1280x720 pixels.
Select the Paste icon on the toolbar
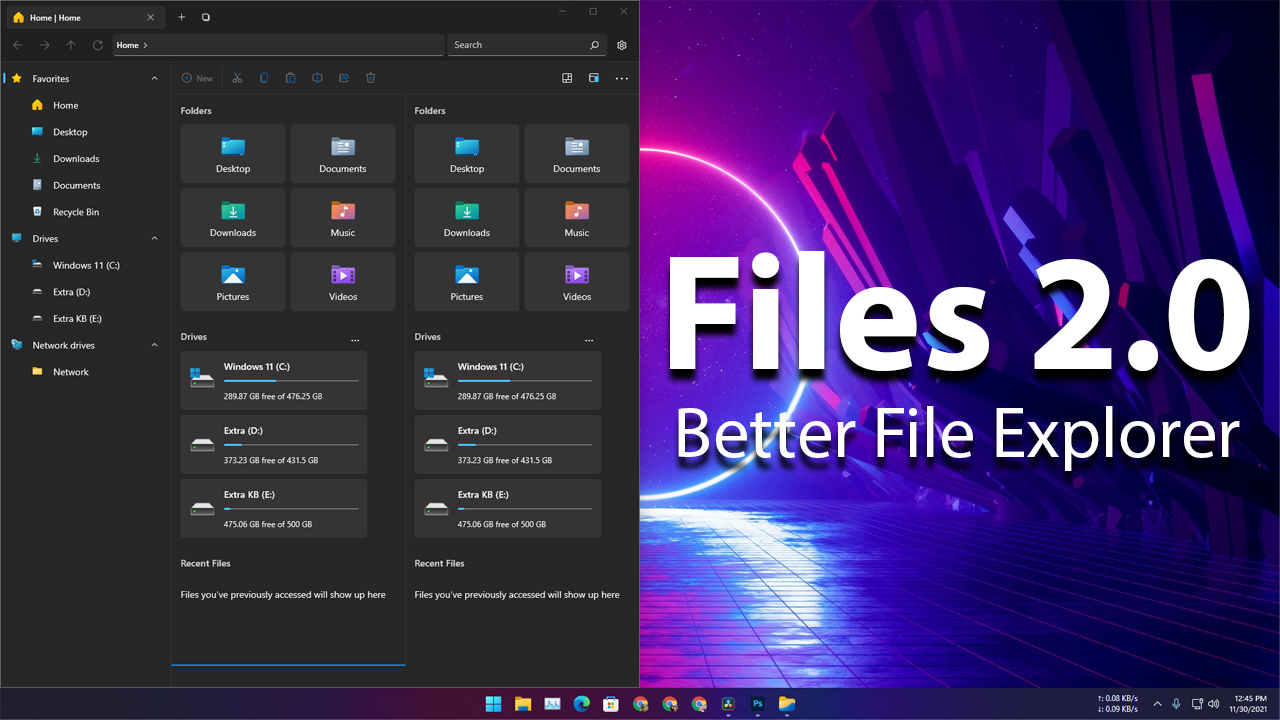pos(290,78)
